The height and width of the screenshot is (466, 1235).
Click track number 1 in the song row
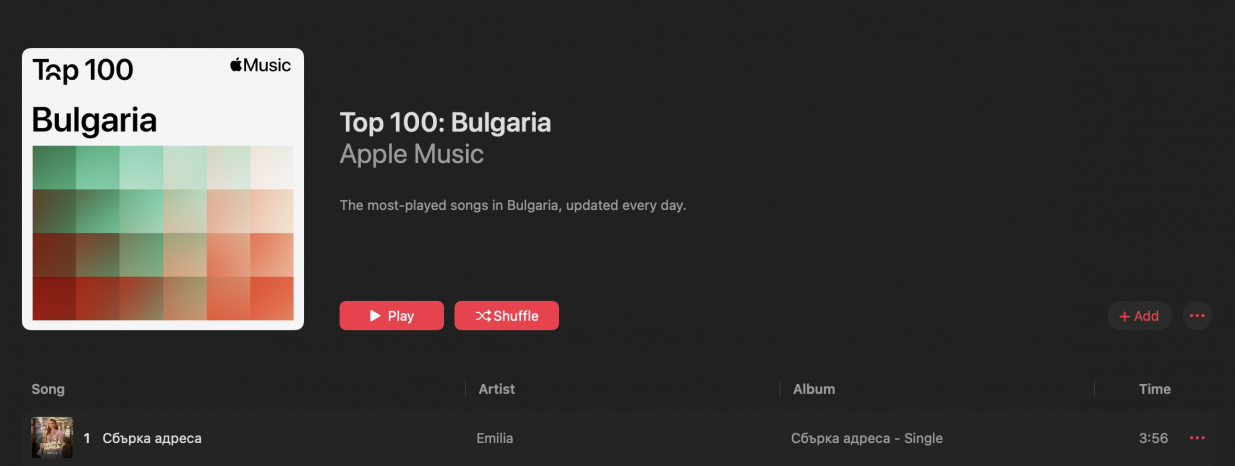pyautogui.click(x=87, y=438)
